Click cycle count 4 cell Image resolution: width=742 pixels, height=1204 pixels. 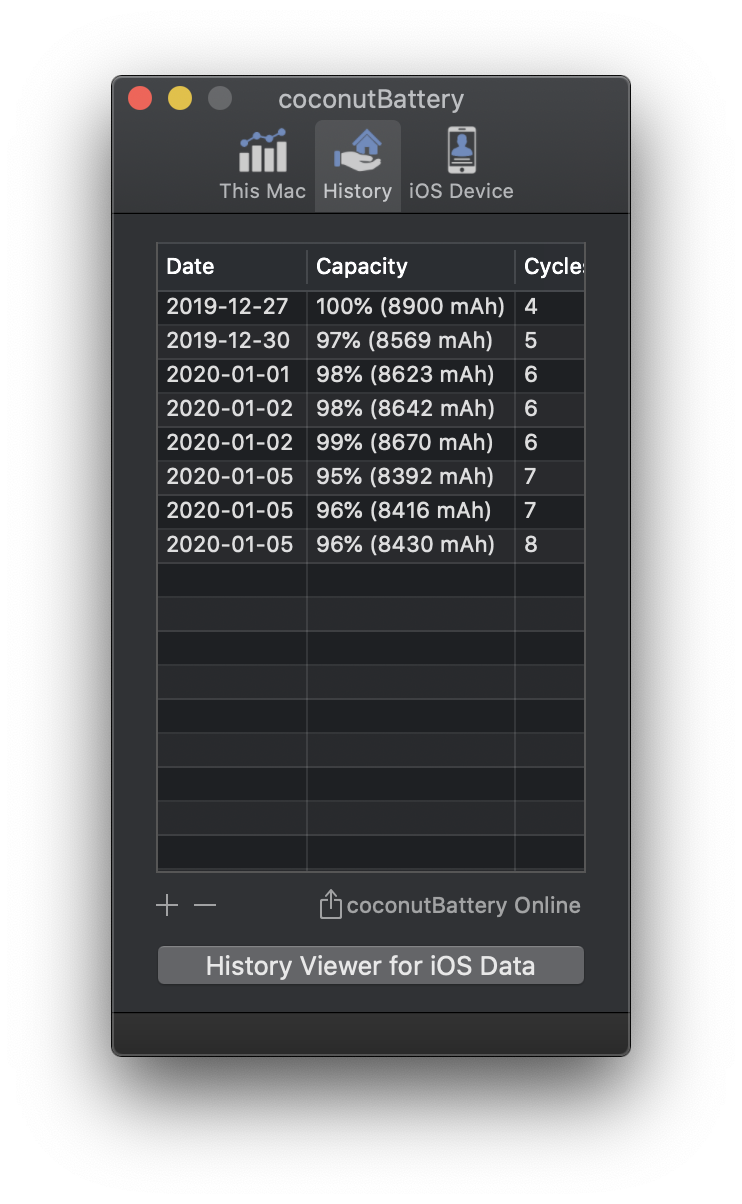pos(550,307)
